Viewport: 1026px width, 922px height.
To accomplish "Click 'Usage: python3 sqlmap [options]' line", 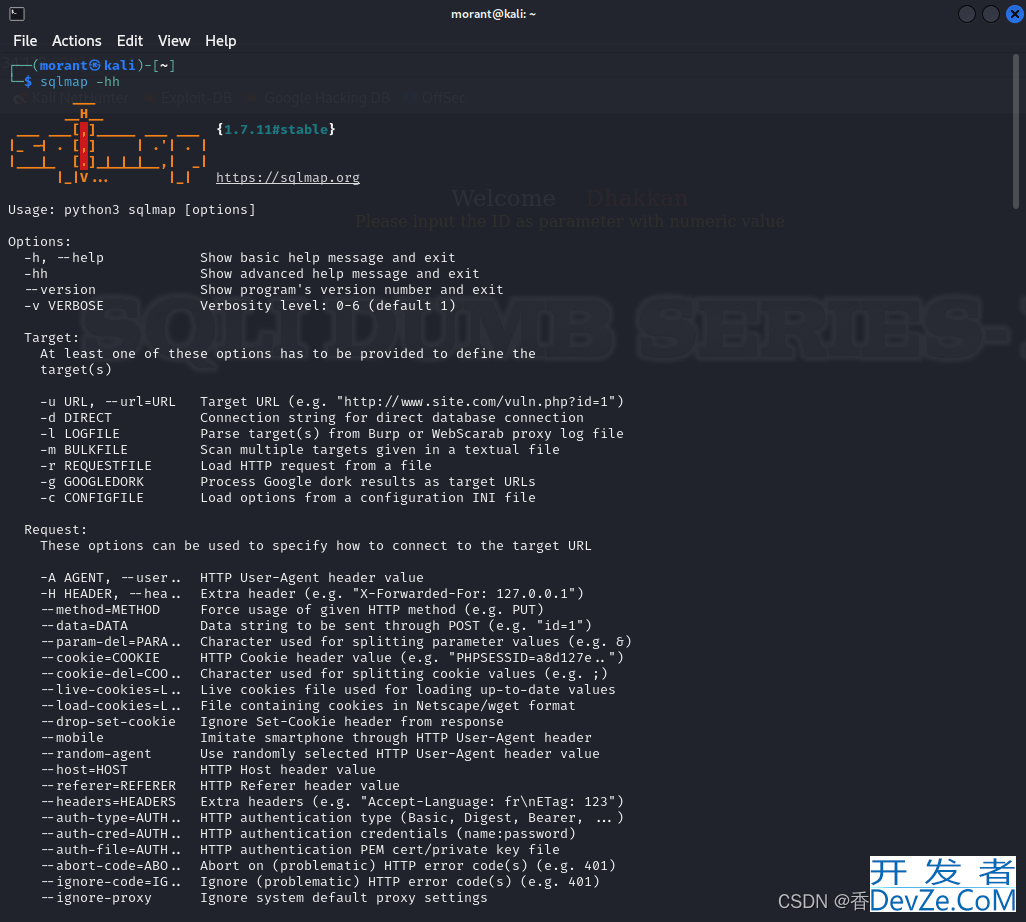I will pos(132,209).
